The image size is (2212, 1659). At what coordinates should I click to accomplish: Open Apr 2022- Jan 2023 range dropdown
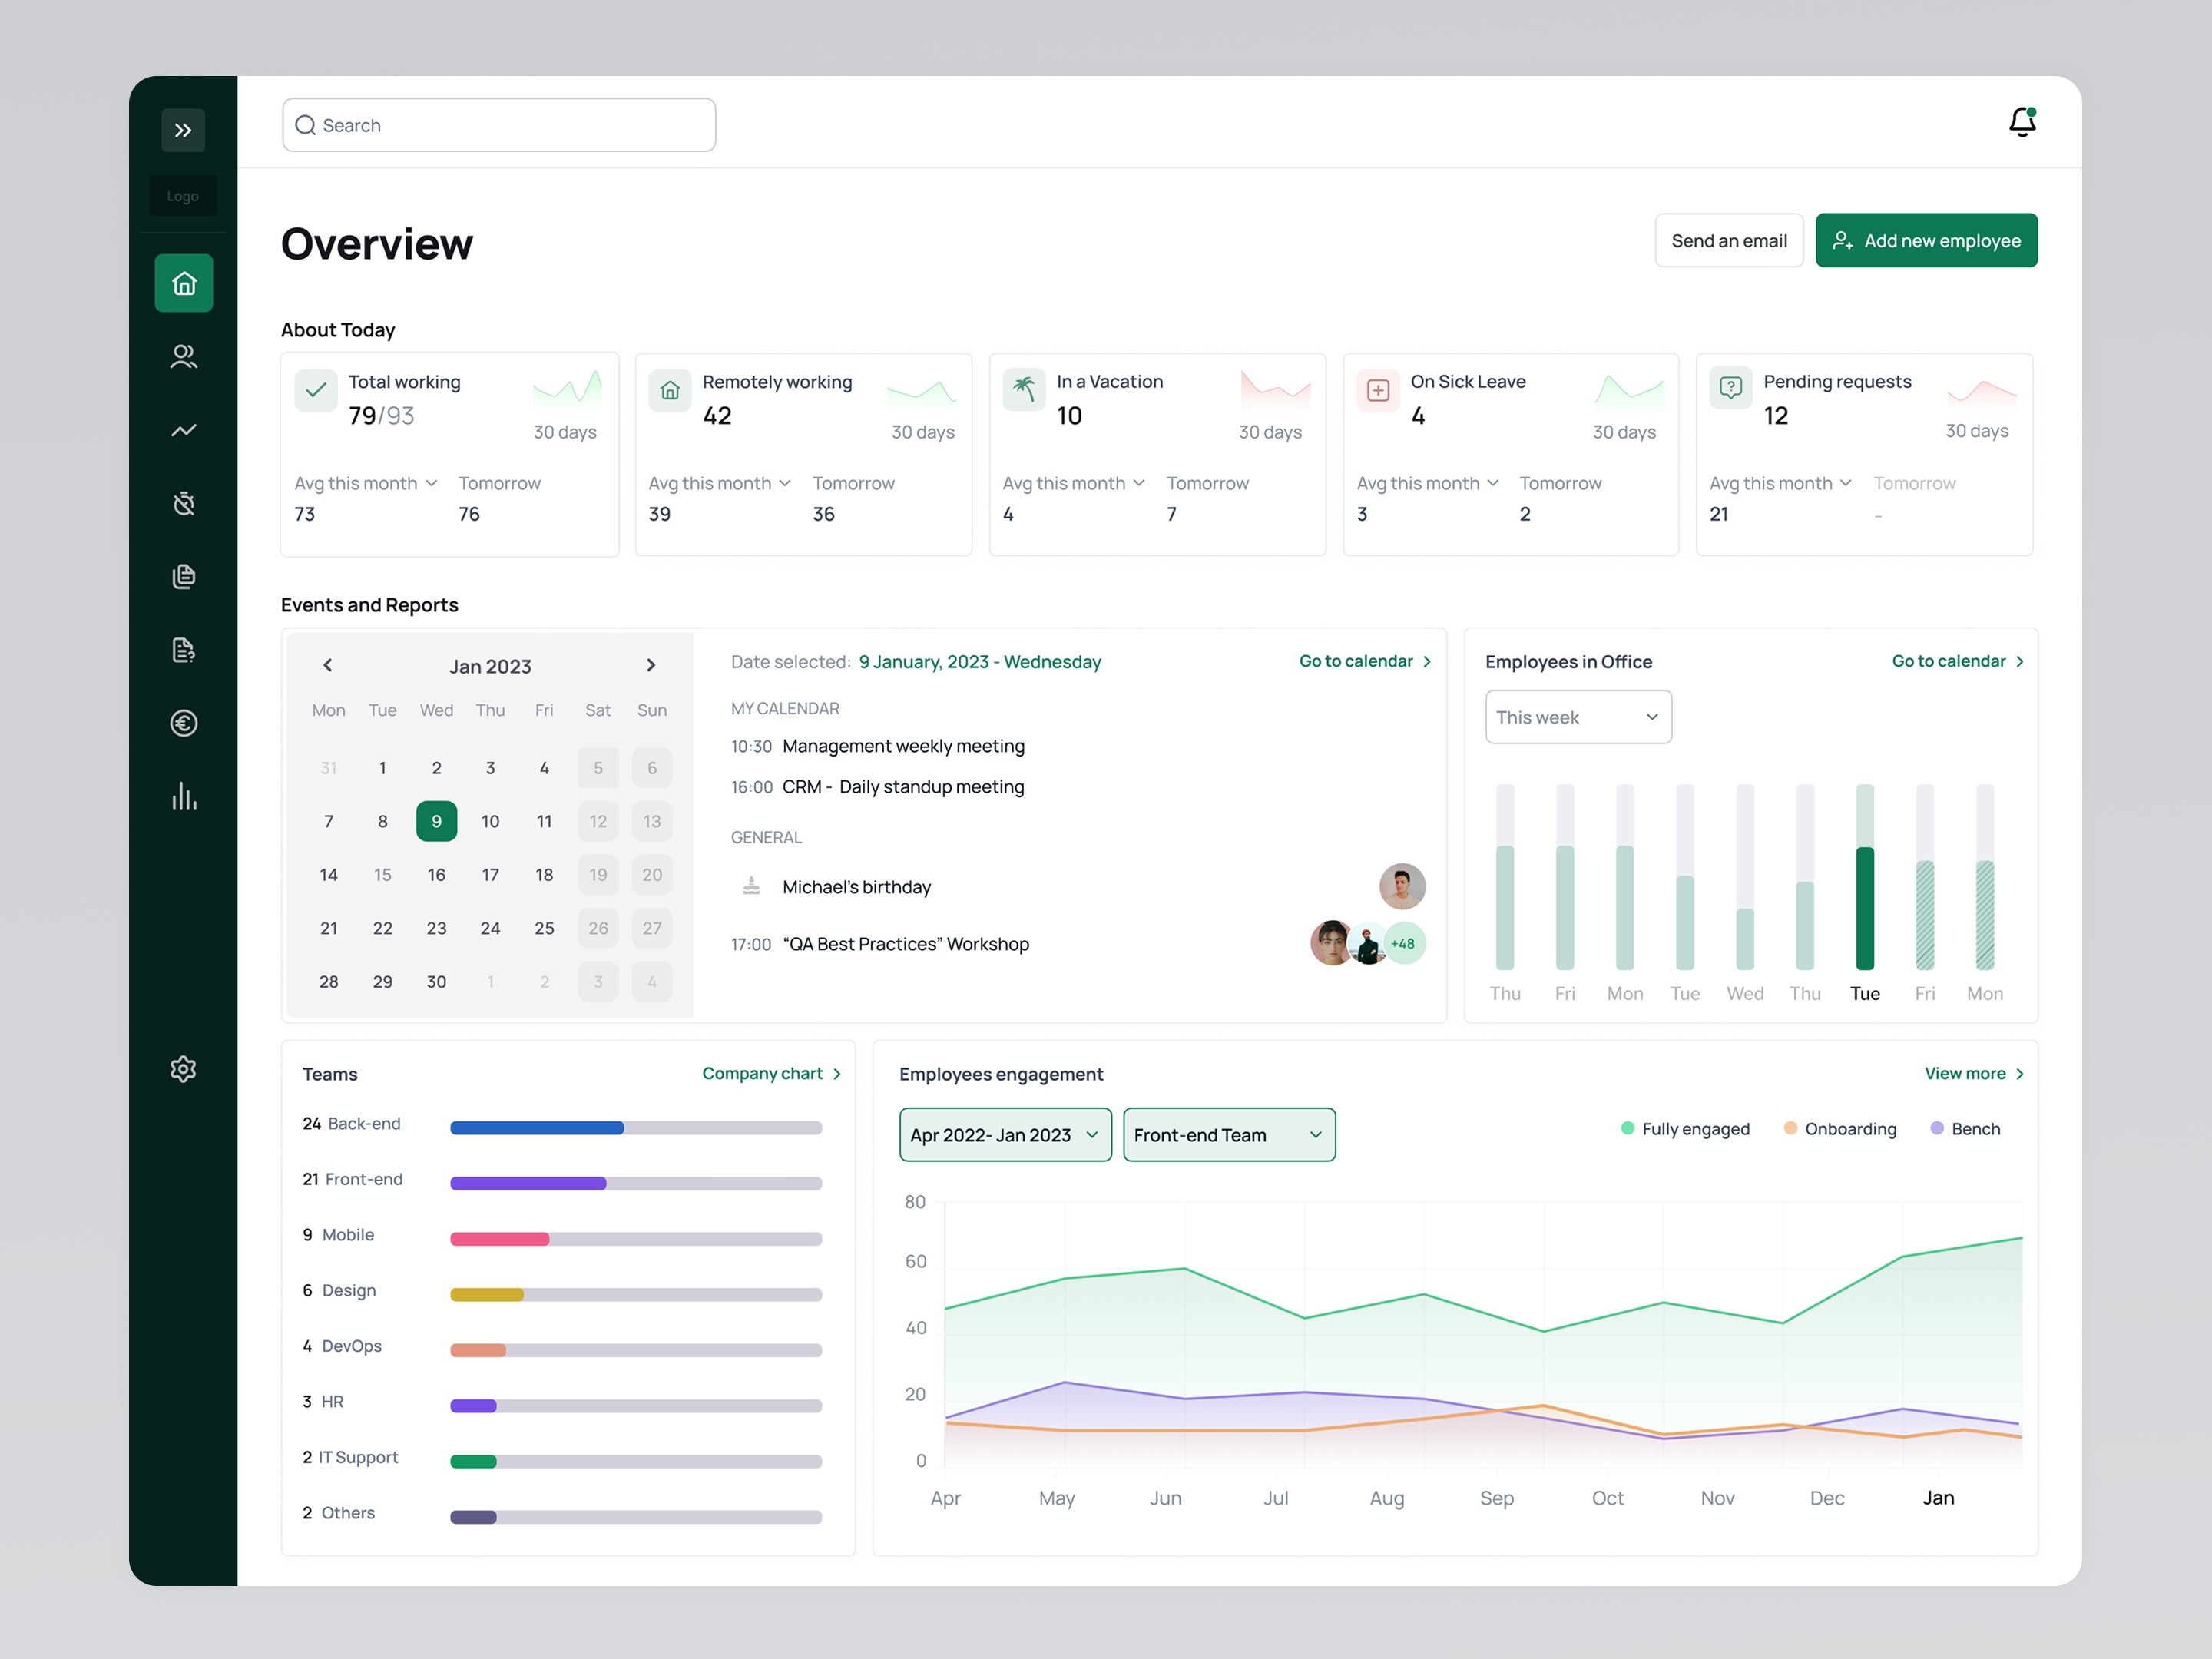(x=1005, y=1135)
